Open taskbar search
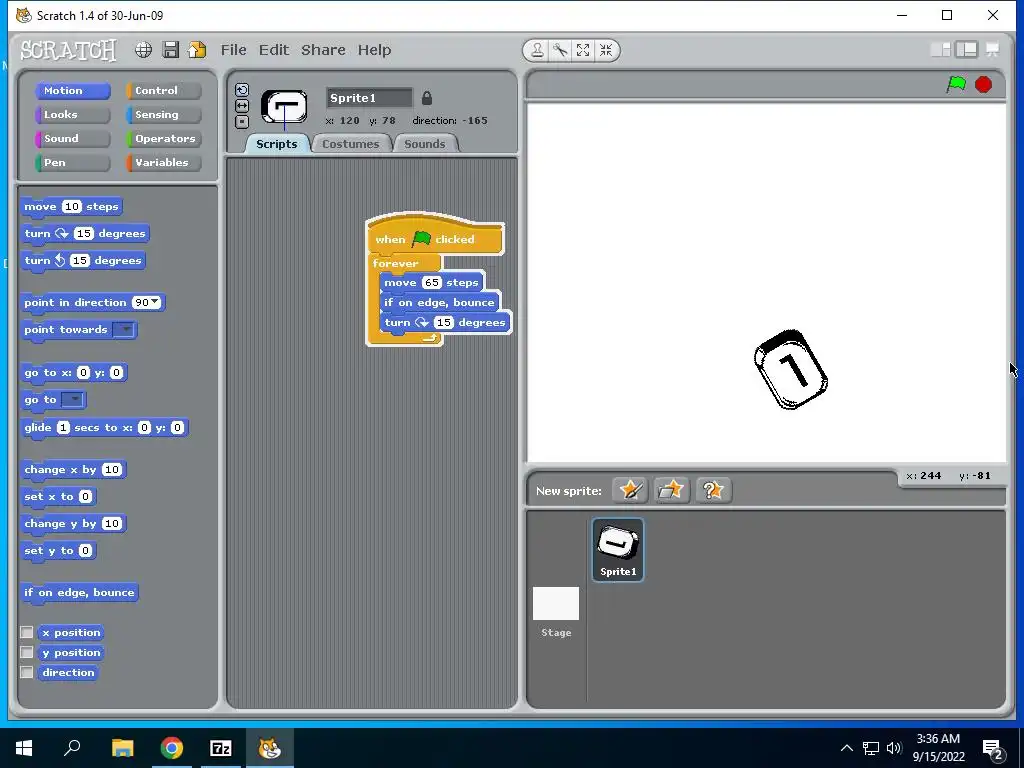 [x=72, y=748]
